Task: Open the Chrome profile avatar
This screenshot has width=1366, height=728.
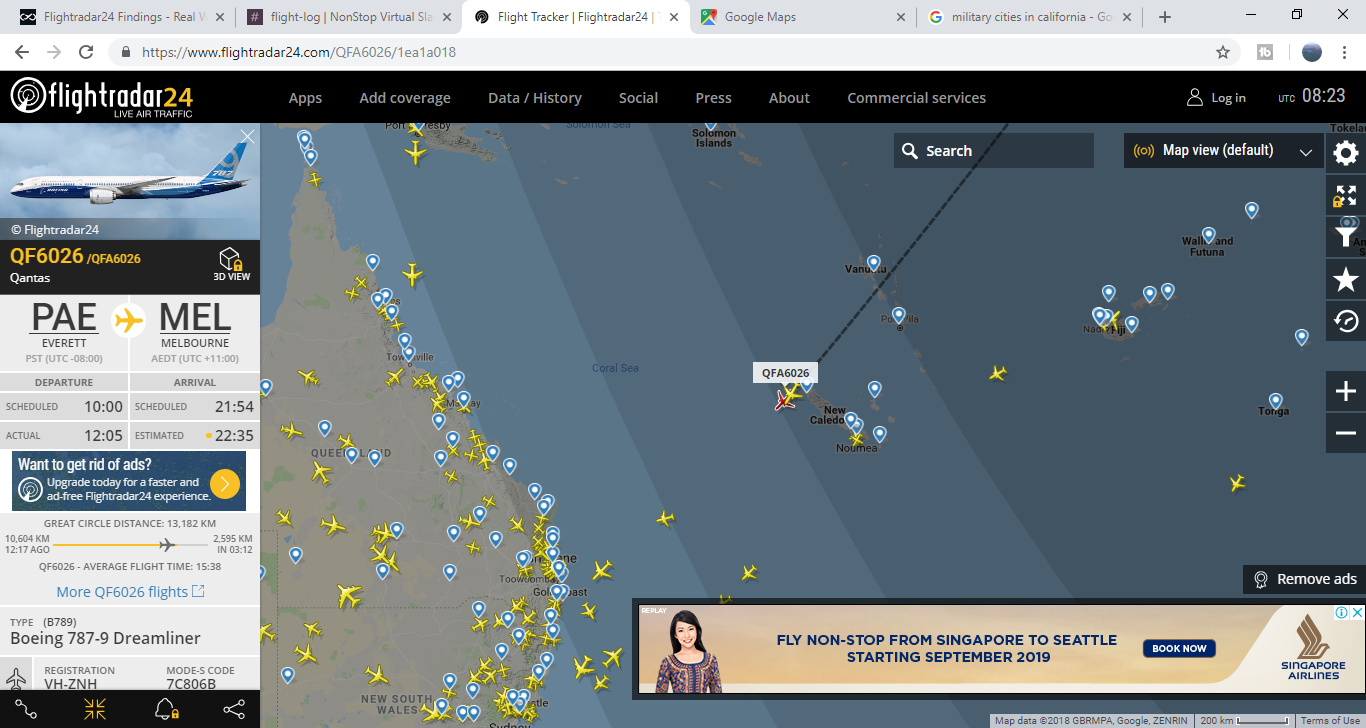Action: pos(1312,52)
